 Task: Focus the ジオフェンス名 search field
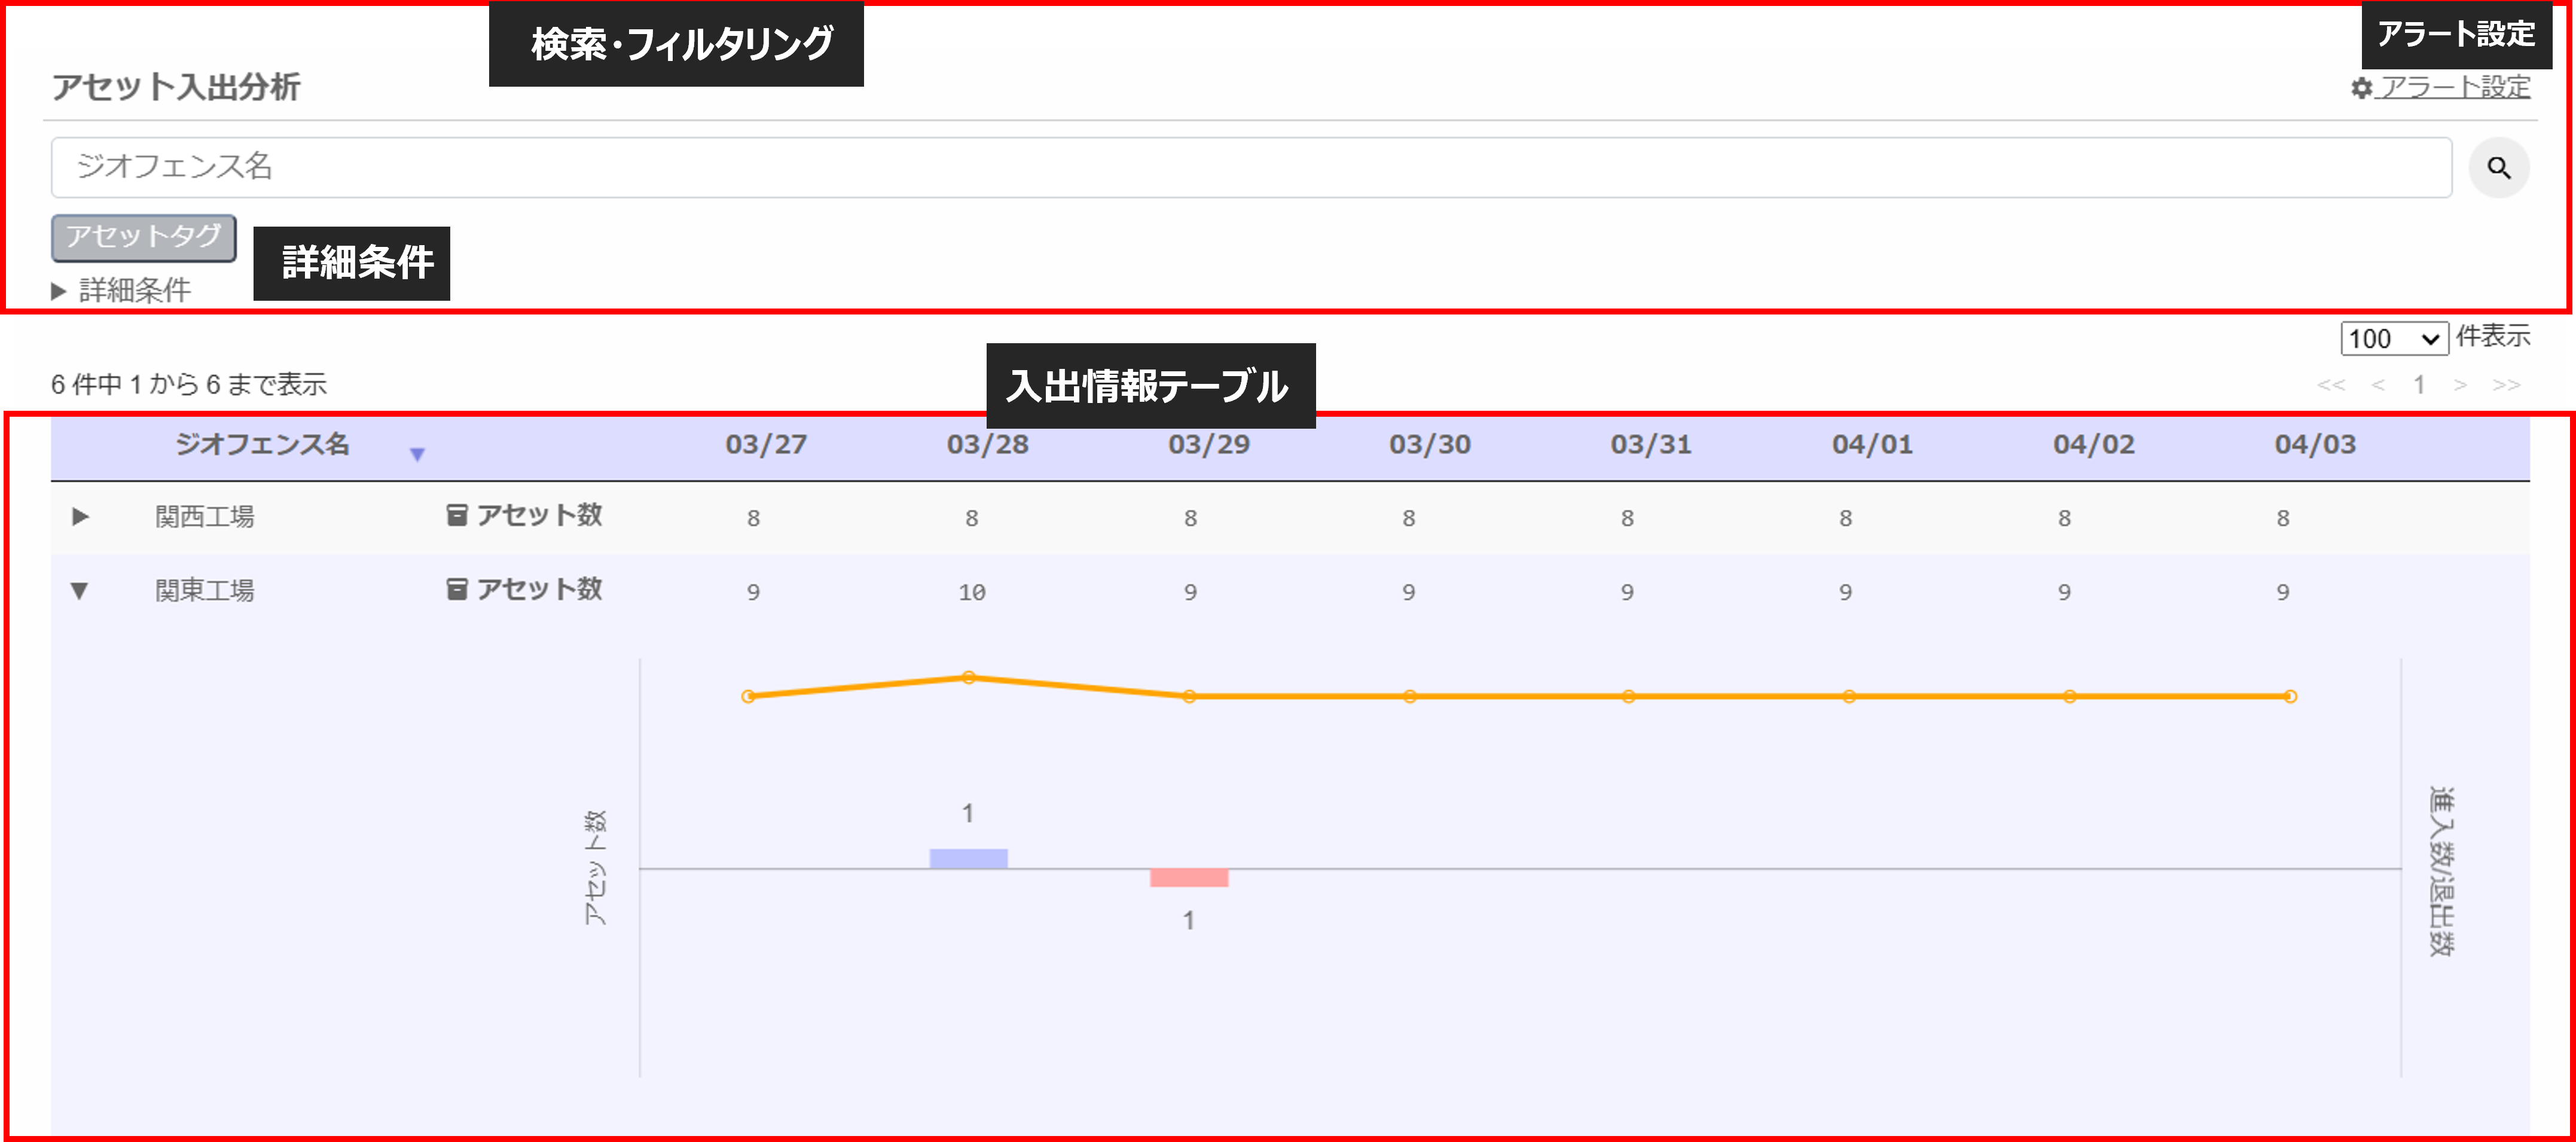click(x=1251, y=167)
